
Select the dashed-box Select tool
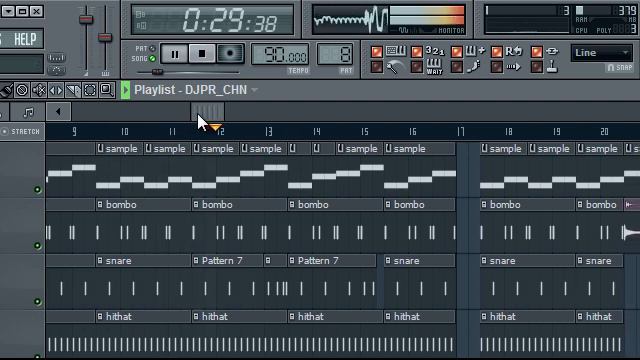pyautogui.click(x=90, y=90)
